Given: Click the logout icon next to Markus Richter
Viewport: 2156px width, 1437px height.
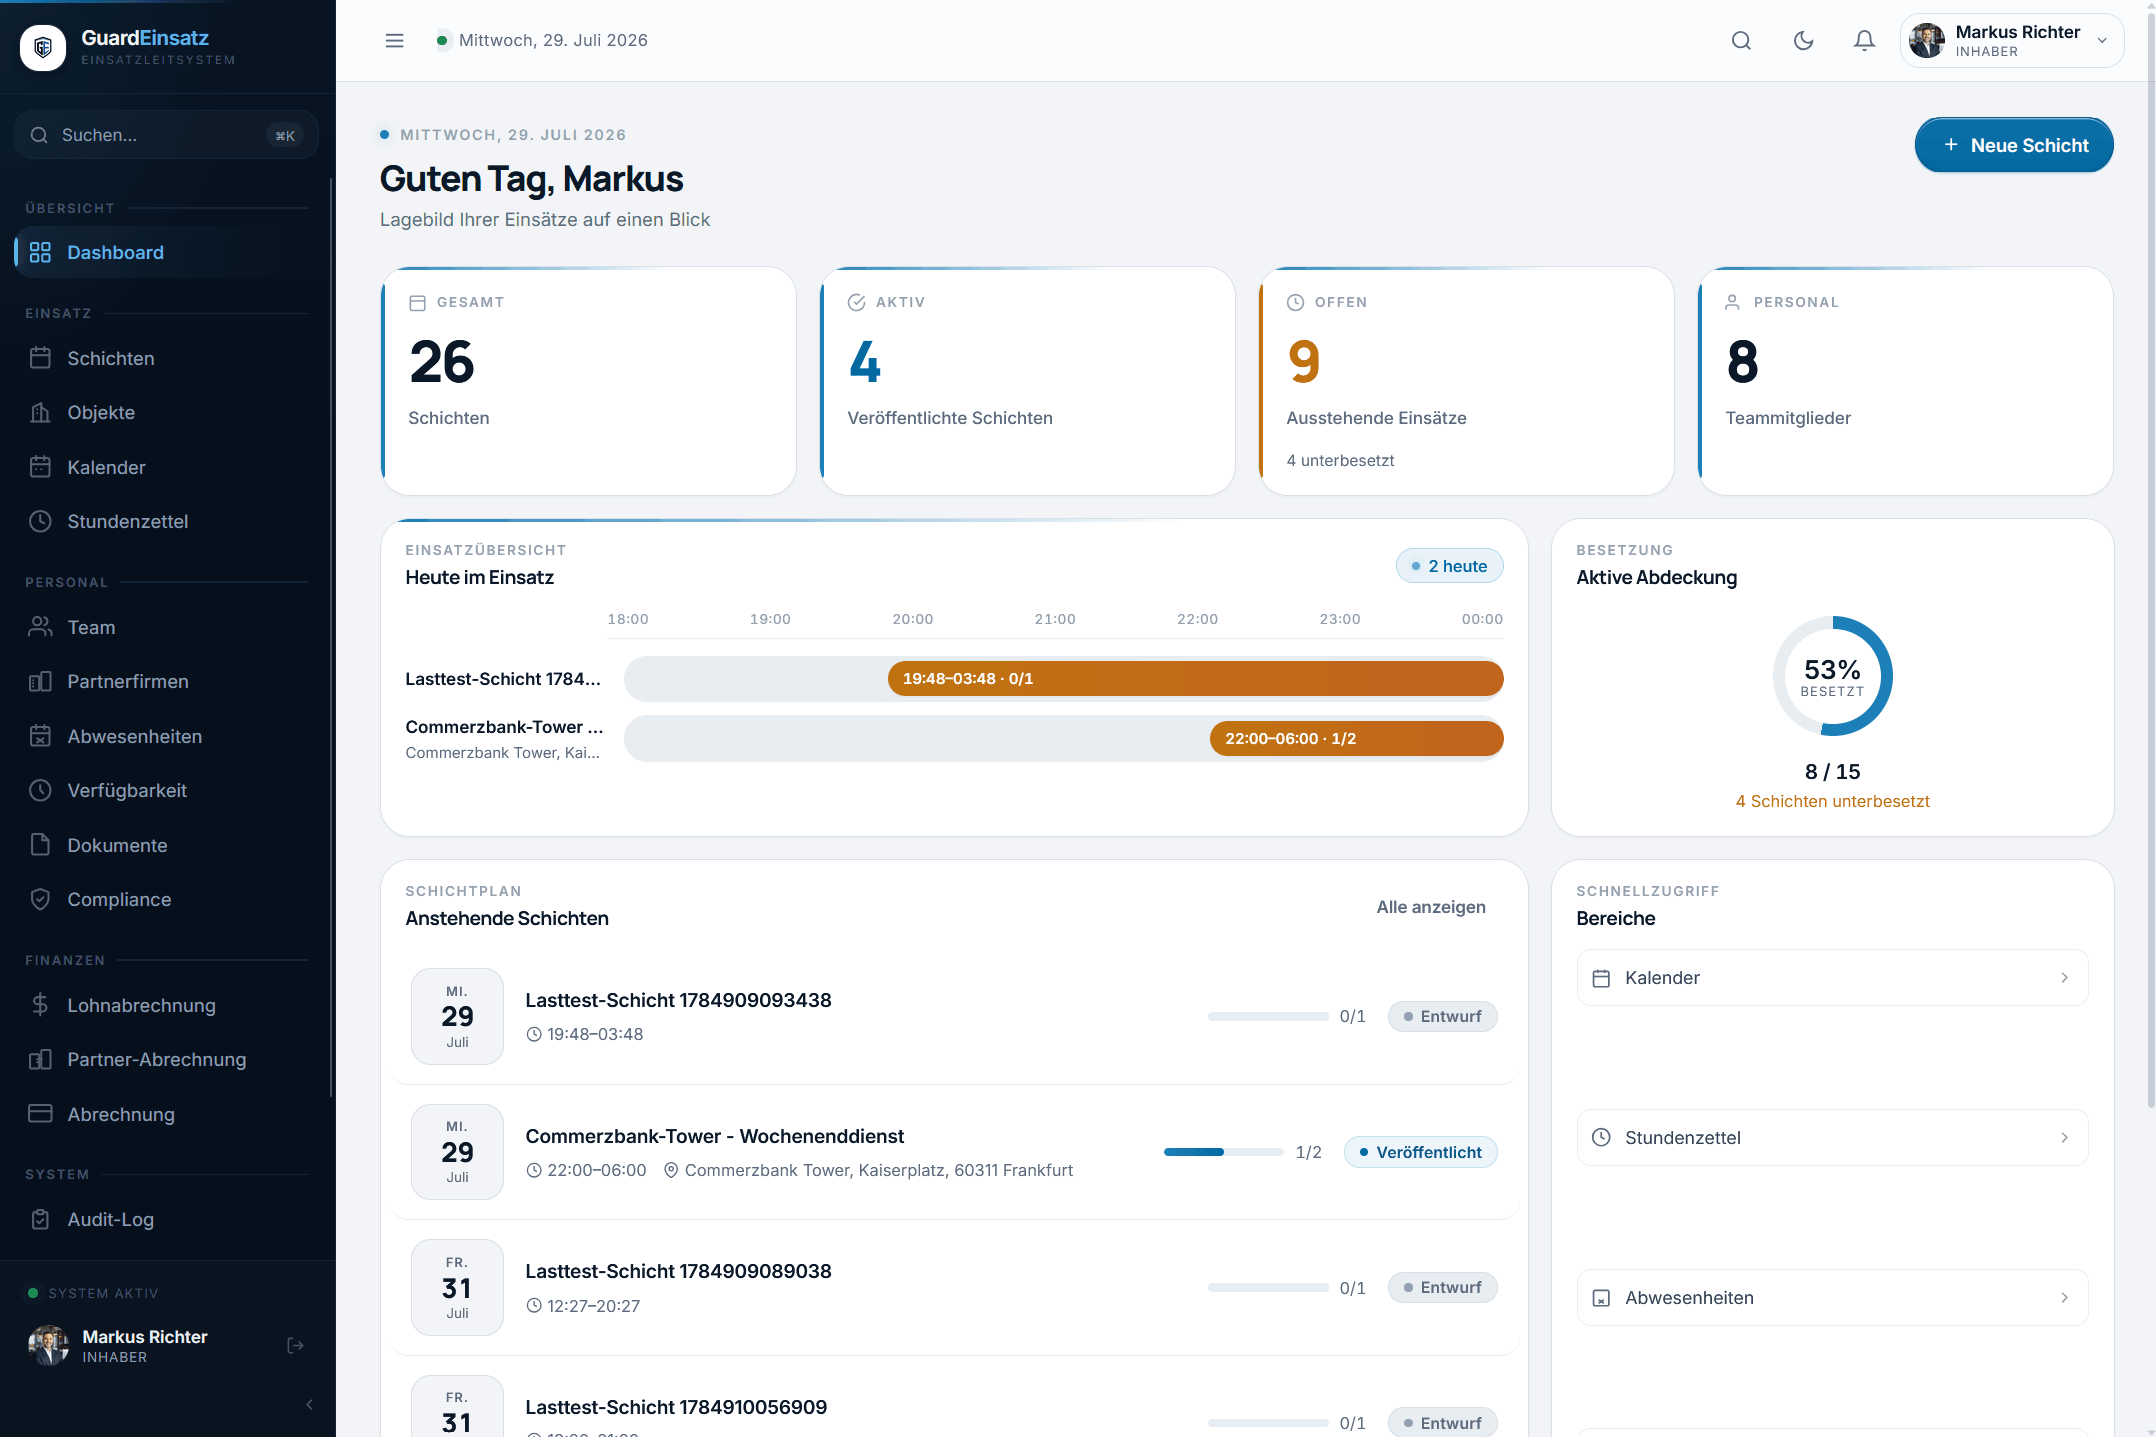Looking at the screenshot, I should point(295,1346).
